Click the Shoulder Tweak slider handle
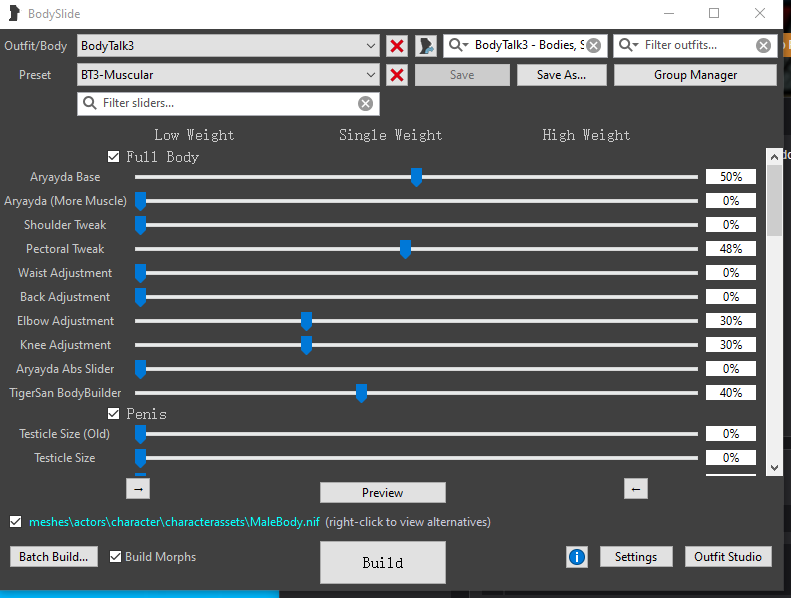 (140, 225)
